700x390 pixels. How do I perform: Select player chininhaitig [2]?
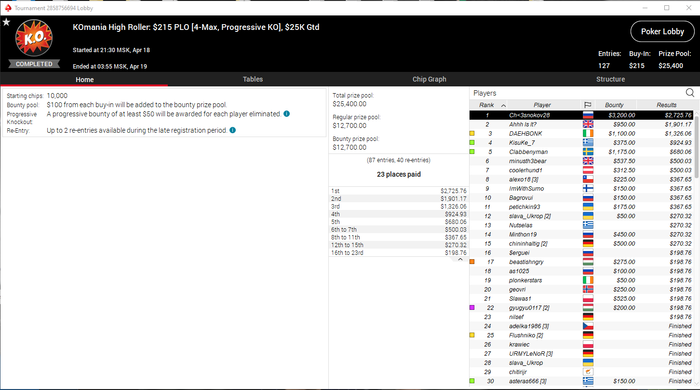coord(528,244)
